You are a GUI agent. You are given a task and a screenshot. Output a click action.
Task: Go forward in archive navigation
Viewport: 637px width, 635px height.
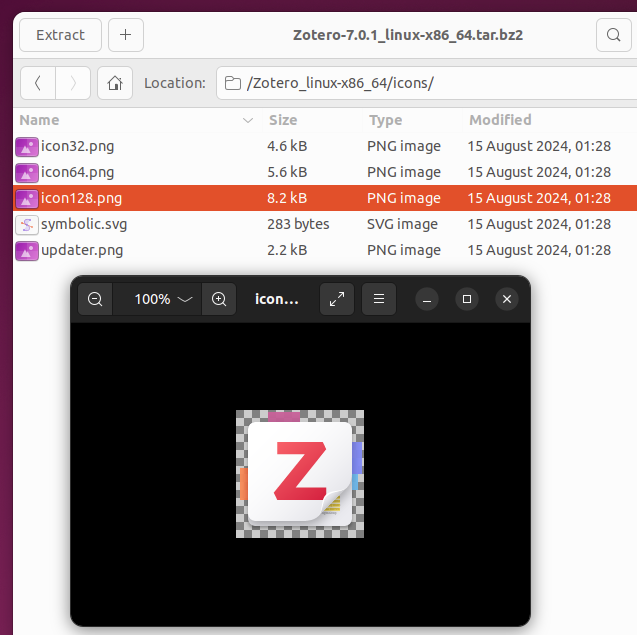pyautogui.click(x=73, y=83)
